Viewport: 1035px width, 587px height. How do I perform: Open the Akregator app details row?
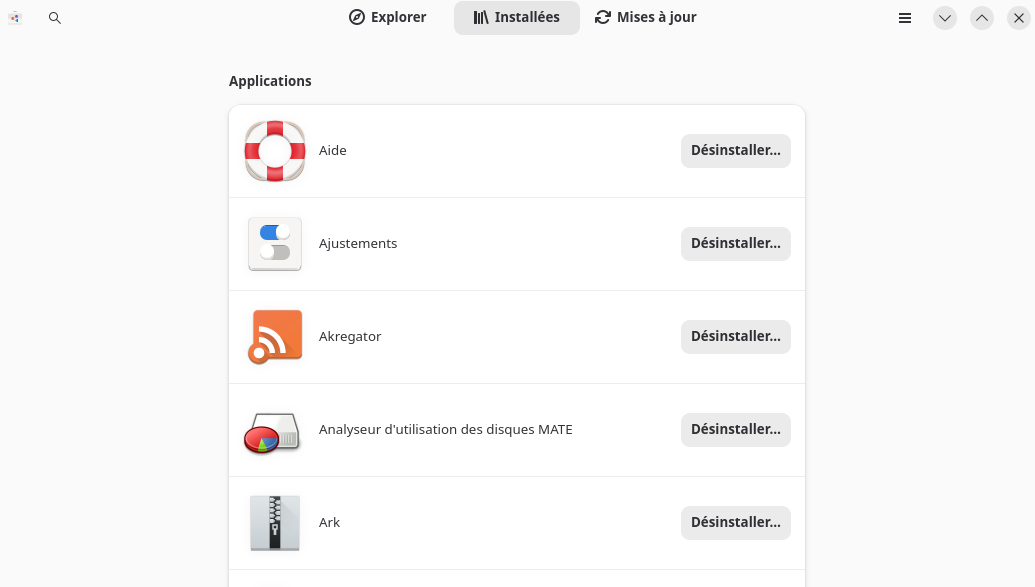[x=480, y=337]
